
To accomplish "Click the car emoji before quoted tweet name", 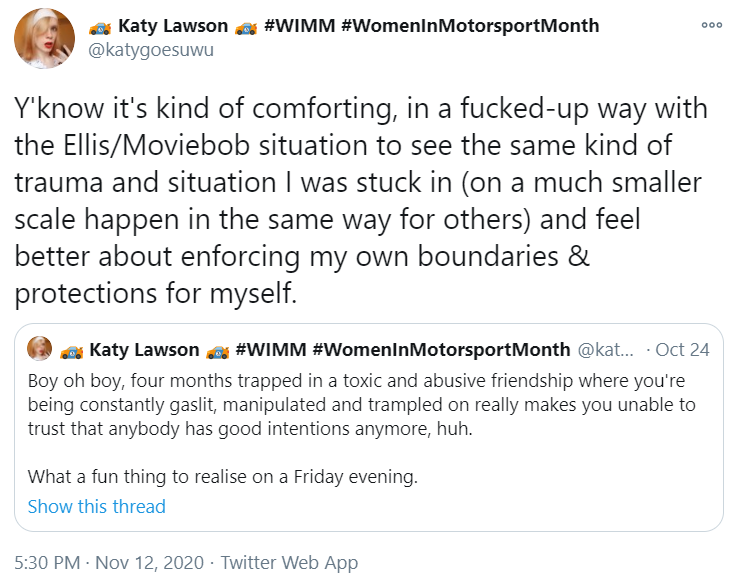I will [71, 350].
